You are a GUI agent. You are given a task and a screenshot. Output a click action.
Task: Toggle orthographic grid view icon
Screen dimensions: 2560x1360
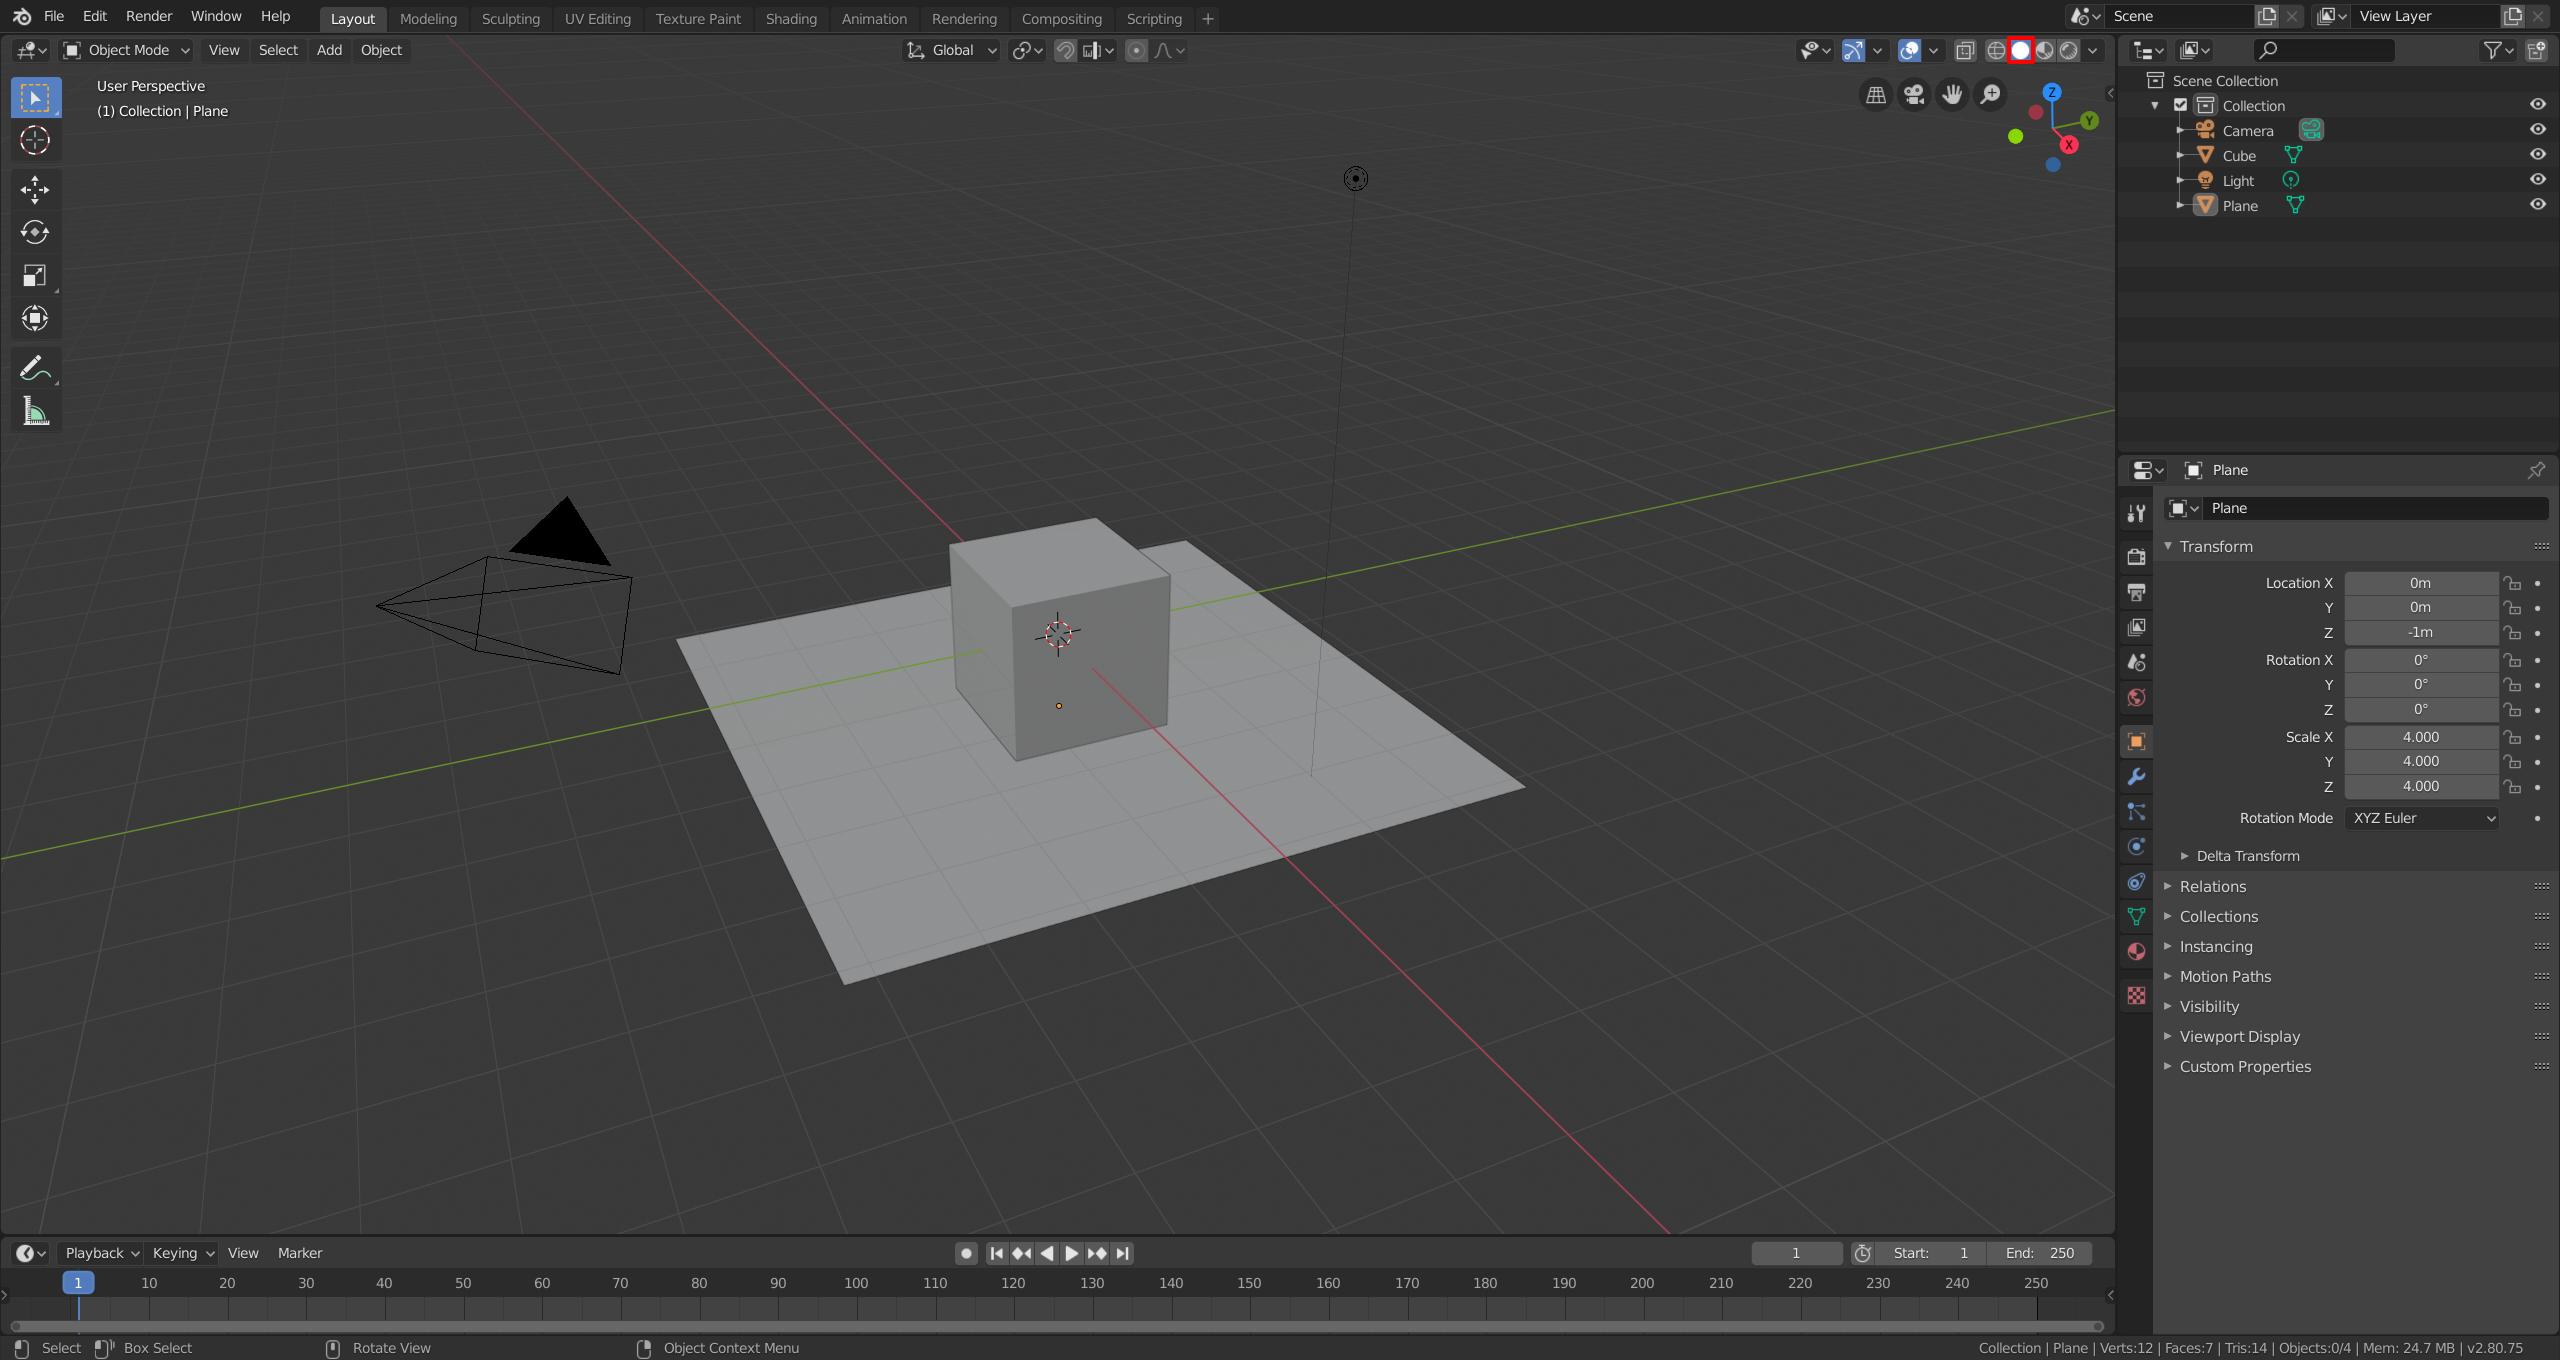[x=1876, y=95]
